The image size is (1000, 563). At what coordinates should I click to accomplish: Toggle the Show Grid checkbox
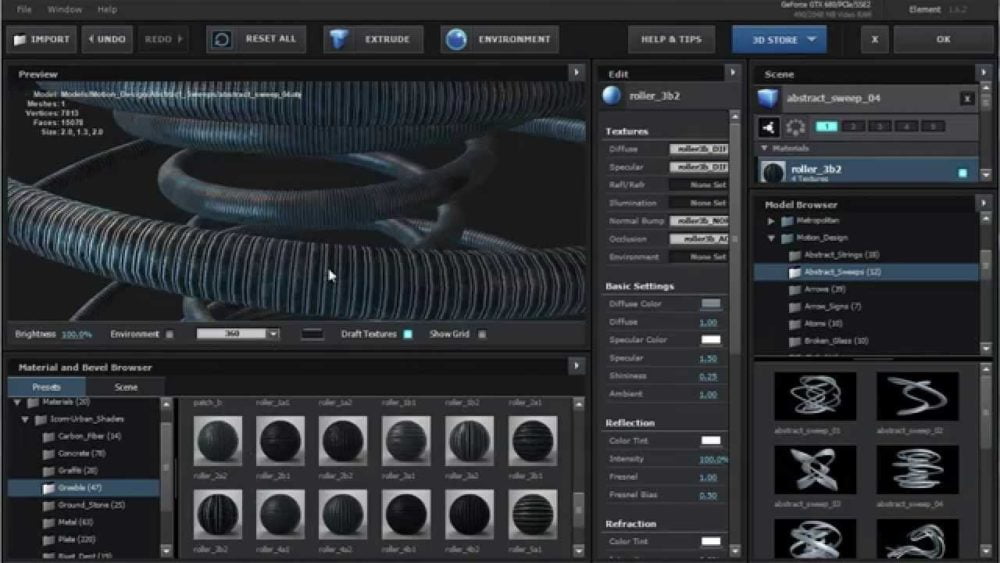point(482,334)
